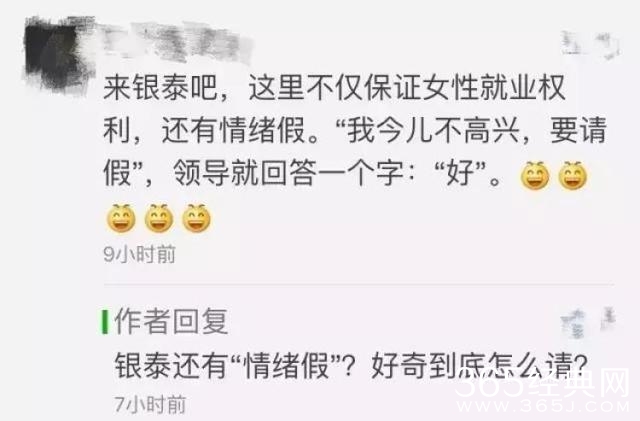Image resolution: width=640 pixels, height=421 pixels.
Task: Select comment line containing "还有情绪假"
Action: (x=354, y=131)
